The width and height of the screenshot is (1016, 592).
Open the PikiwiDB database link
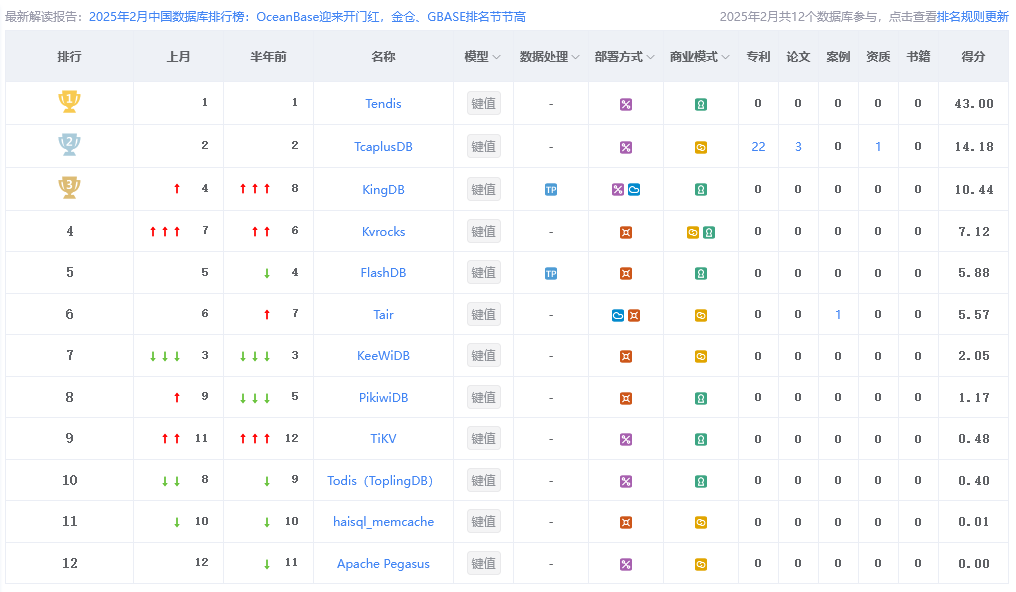[x=384, y=398]
